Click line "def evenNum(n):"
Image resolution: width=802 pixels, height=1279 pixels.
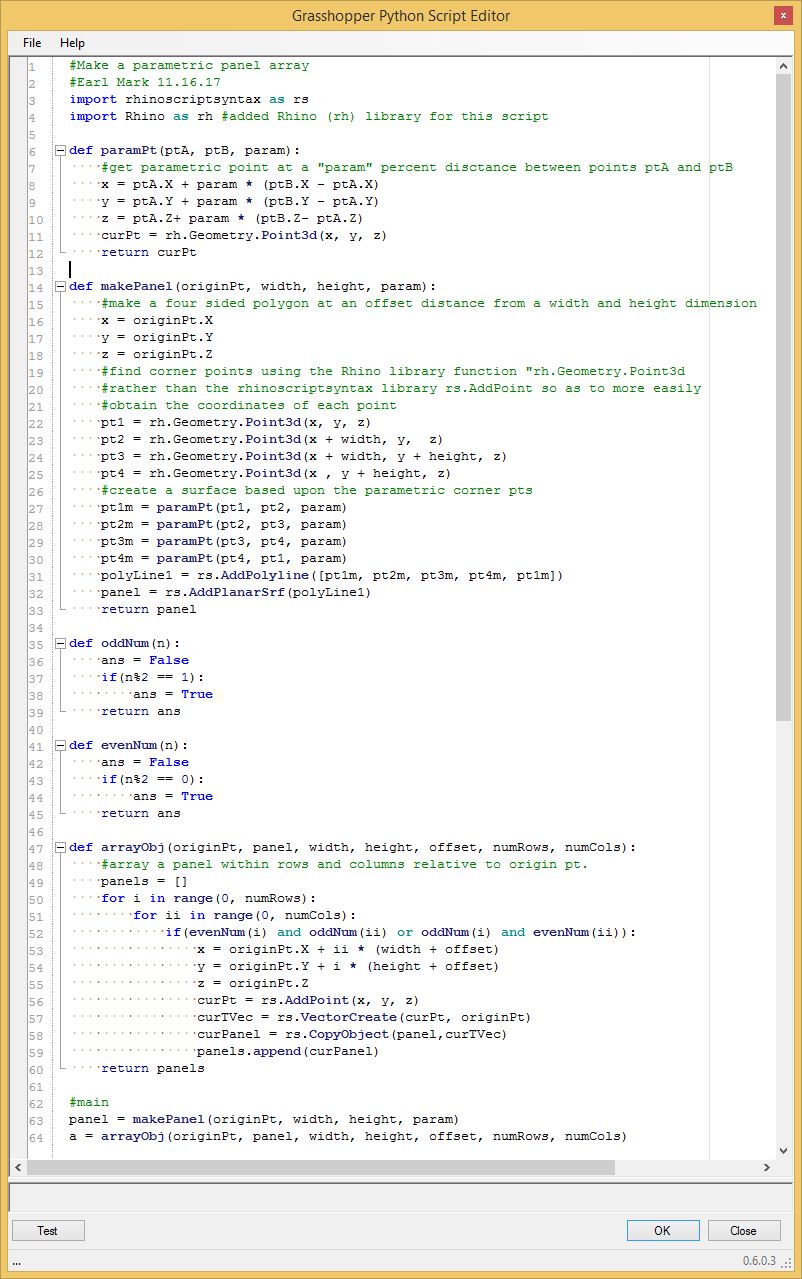click(129, 745)
